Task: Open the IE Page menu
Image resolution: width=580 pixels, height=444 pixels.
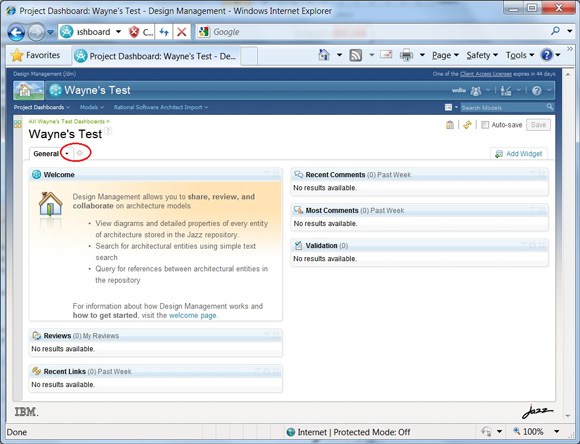Action: pyautogui.click(x=445, y=56)
